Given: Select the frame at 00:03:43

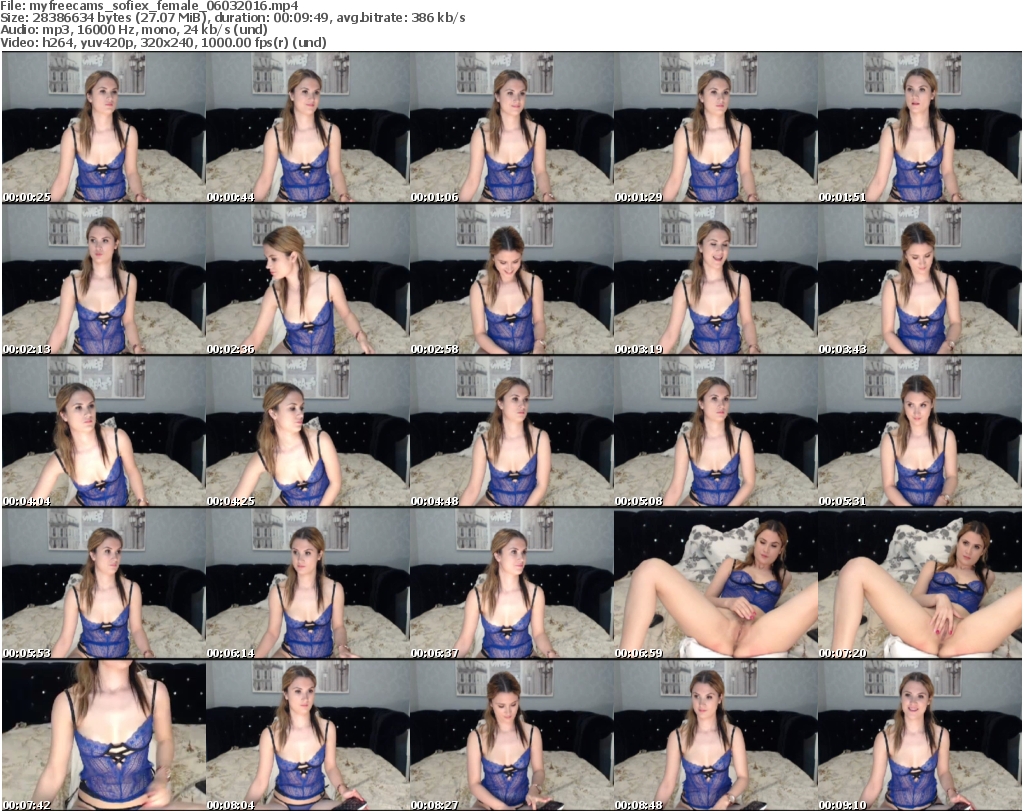Looking at the screenshot, I should point(919,280).
